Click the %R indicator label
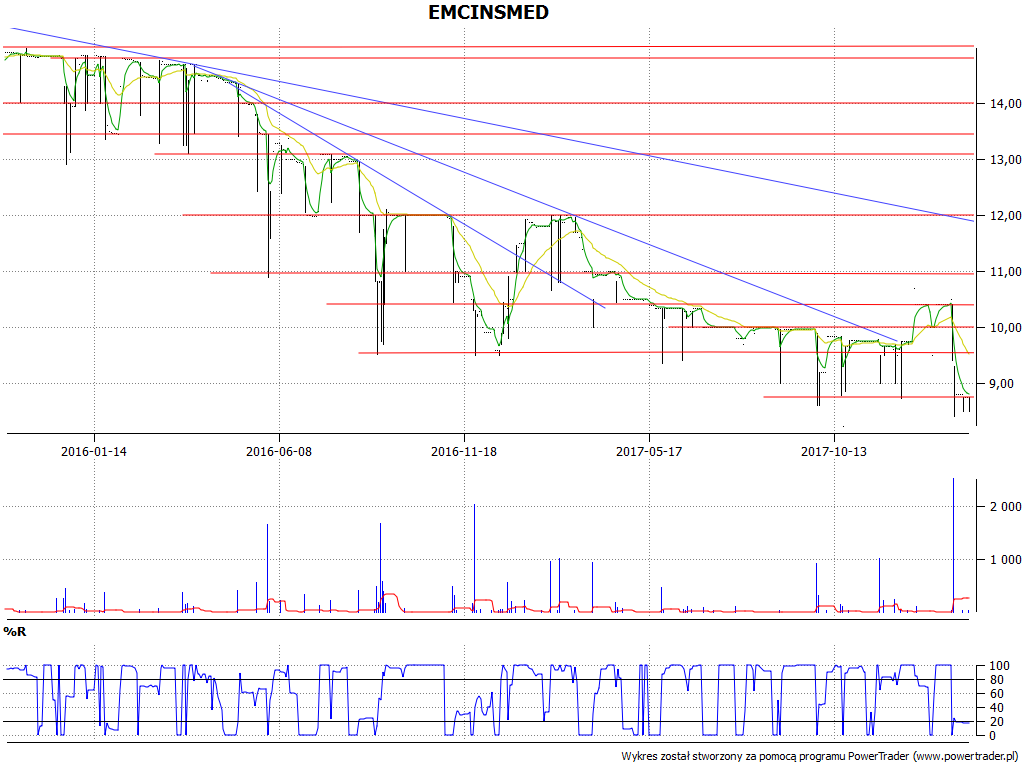Screen dimensions: 1024x768 (x=15, y=632)
